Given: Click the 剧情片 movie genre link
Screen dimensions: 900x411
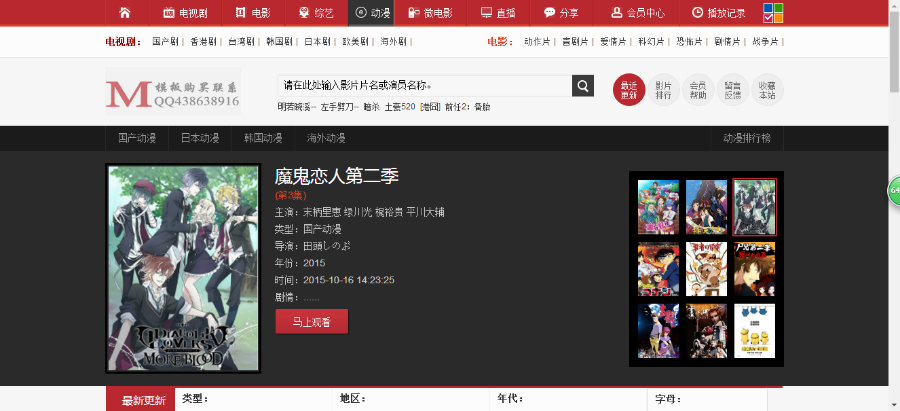Looking at the screenshot, I should tap(727, 42).
